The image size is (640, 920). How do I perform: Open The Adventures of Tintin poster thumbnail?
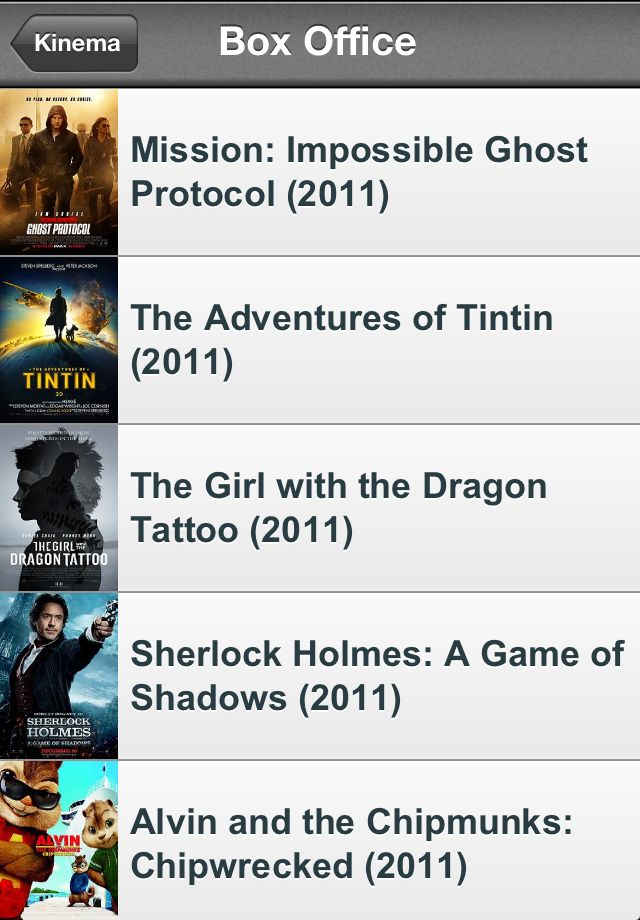click(x=59, y=340)
